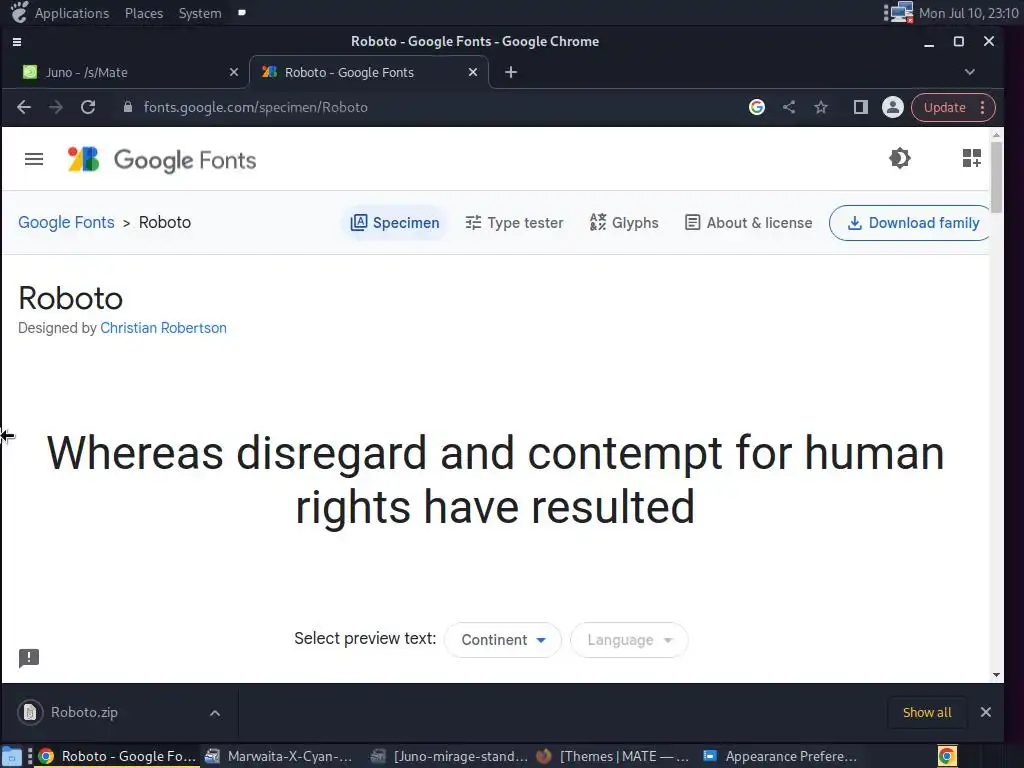Click the Google icon in the address bar
Image resolution: width=1024 pixels, height=768 pixels.
pyautogui.click(x=756, y=107)
